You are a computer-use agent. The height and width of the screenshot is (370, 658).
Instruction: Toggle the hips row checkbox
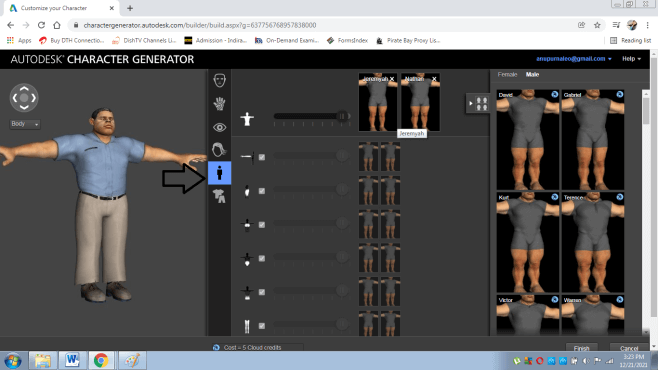261,292
